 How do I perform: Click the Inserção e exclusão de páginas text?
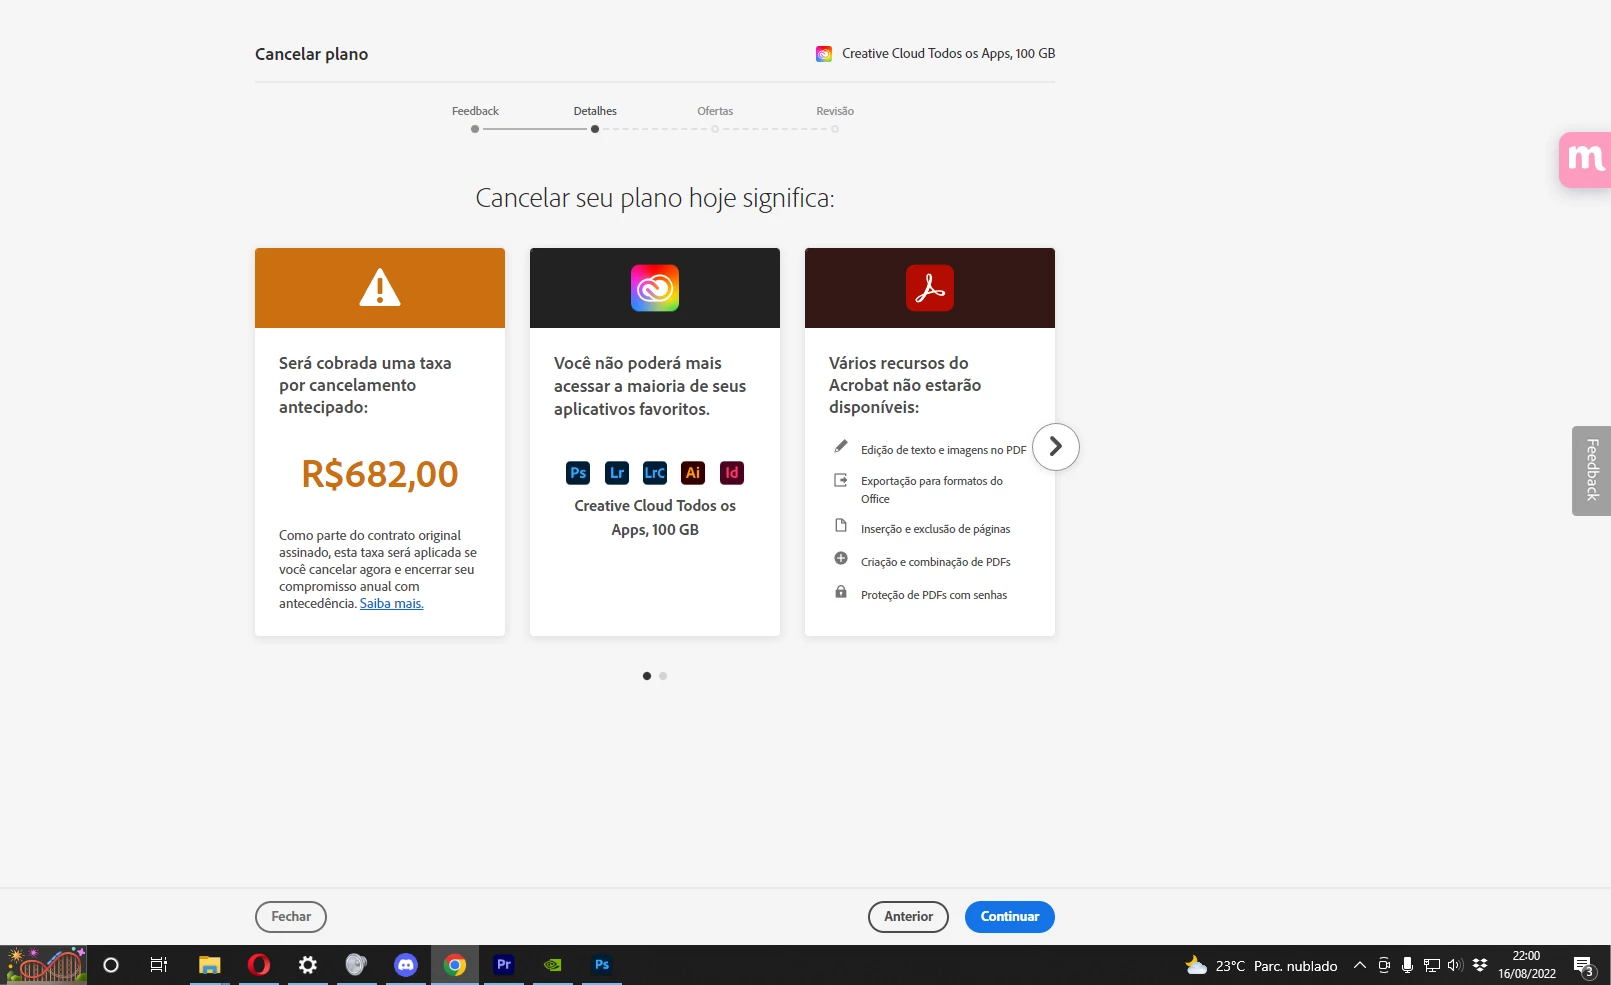(936, 529)
